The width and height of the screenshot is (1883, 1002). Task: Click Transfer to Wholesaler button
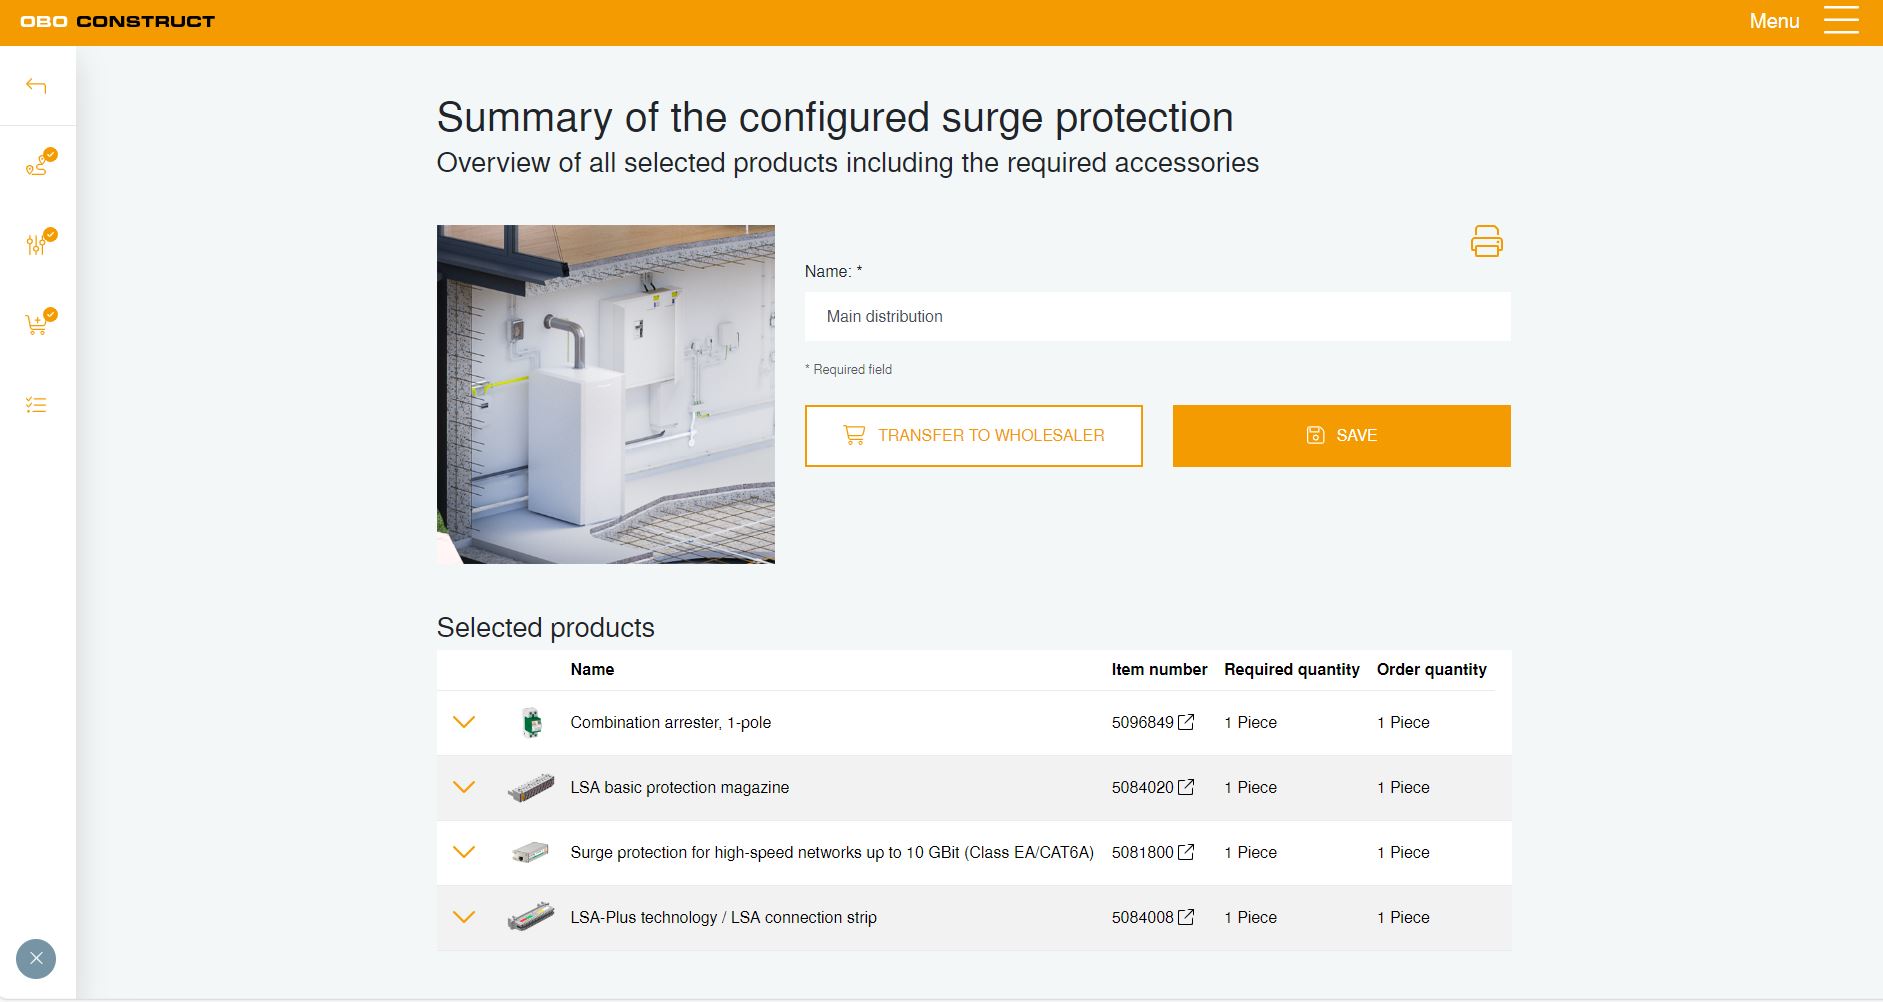973,435
